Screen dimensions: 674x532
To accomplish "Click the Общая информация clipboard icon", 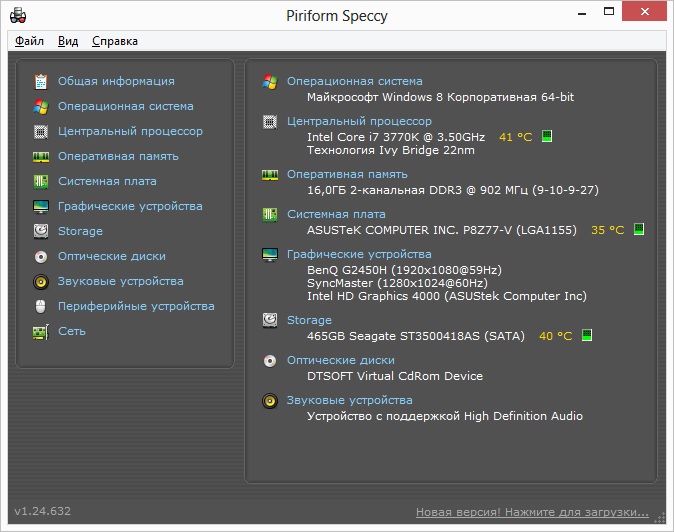I will (x=41, y=81).
